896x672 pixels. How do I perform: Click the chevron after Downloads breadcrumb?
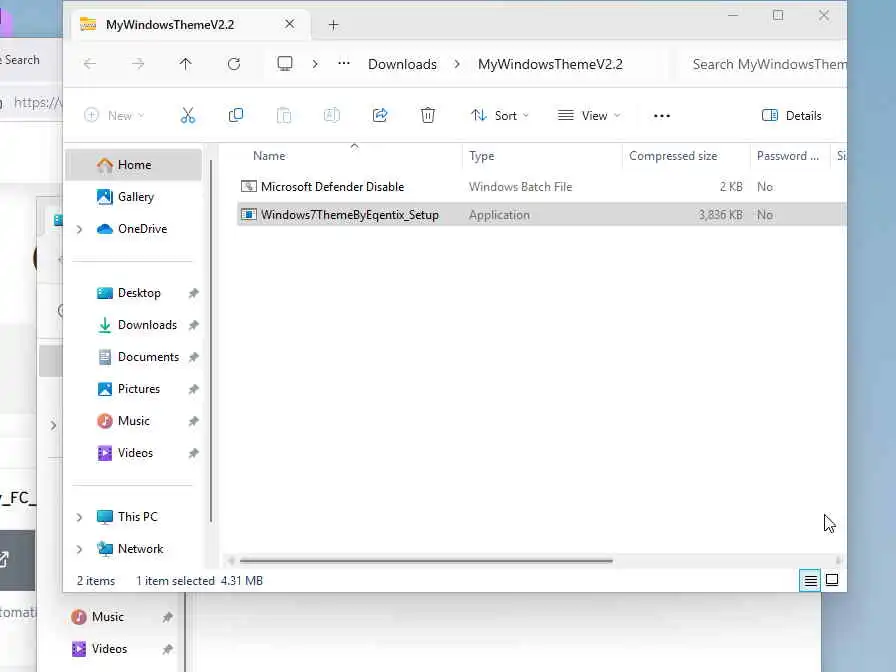point(457,64)
